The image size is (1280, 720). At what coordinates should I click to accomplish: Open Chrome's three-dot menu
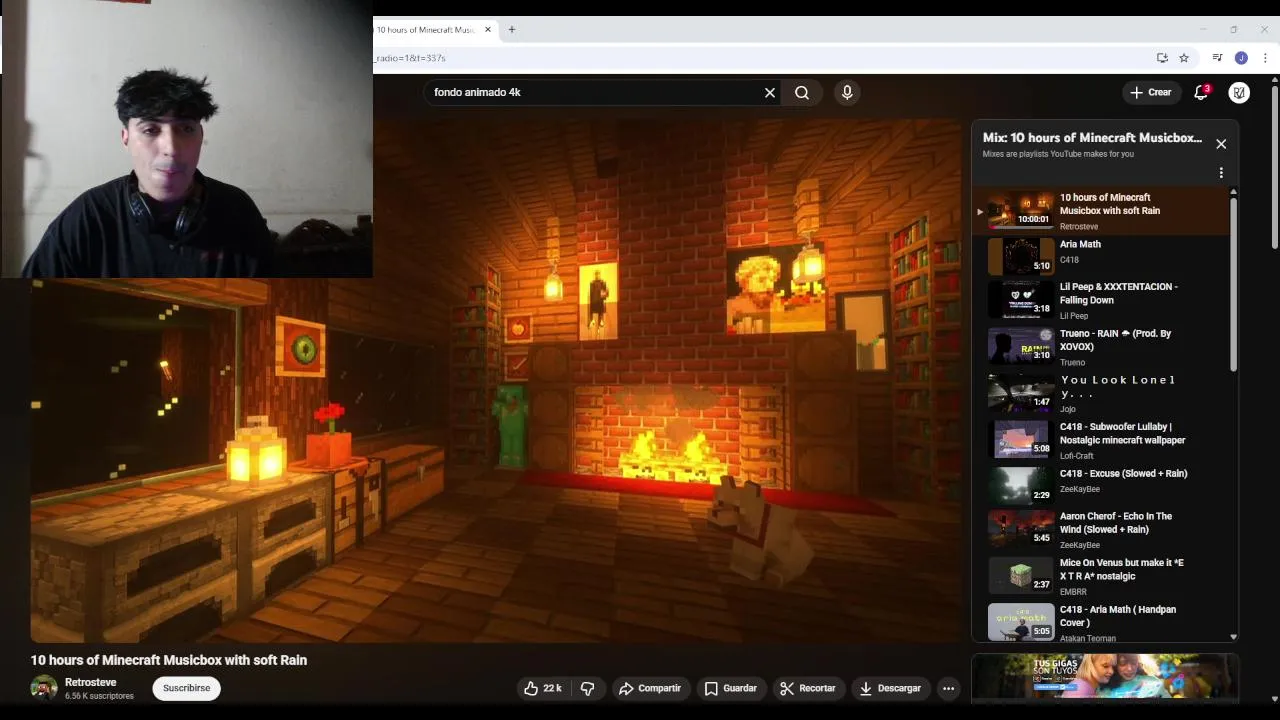(x=1265, y=58)
